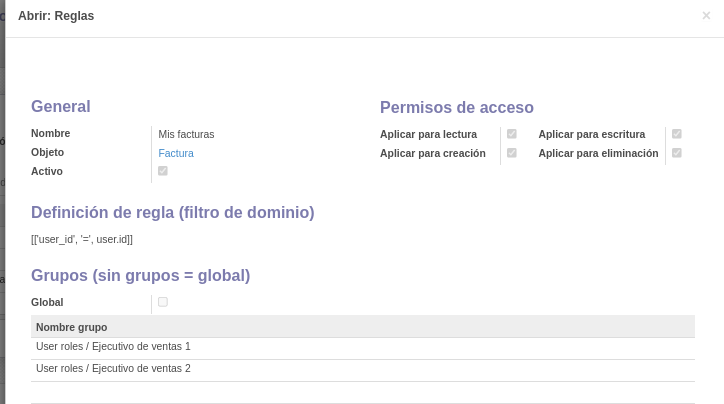Image resolution: width=724 pixels, height=404 pixels.
Task: Click the General section heading
Action: tap(60, 107)
